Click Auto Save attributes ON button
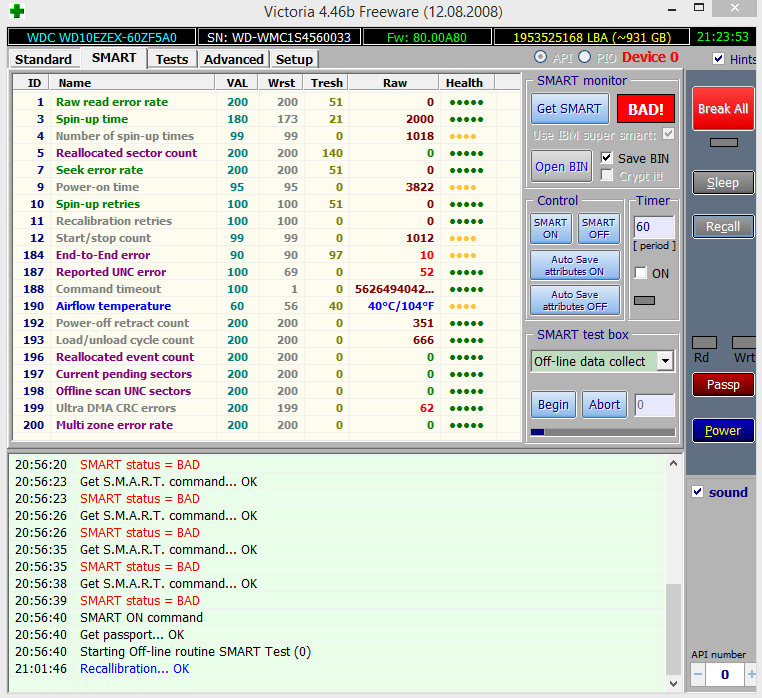The width and height of the screenshot is (762, 698). coord(574,265)
